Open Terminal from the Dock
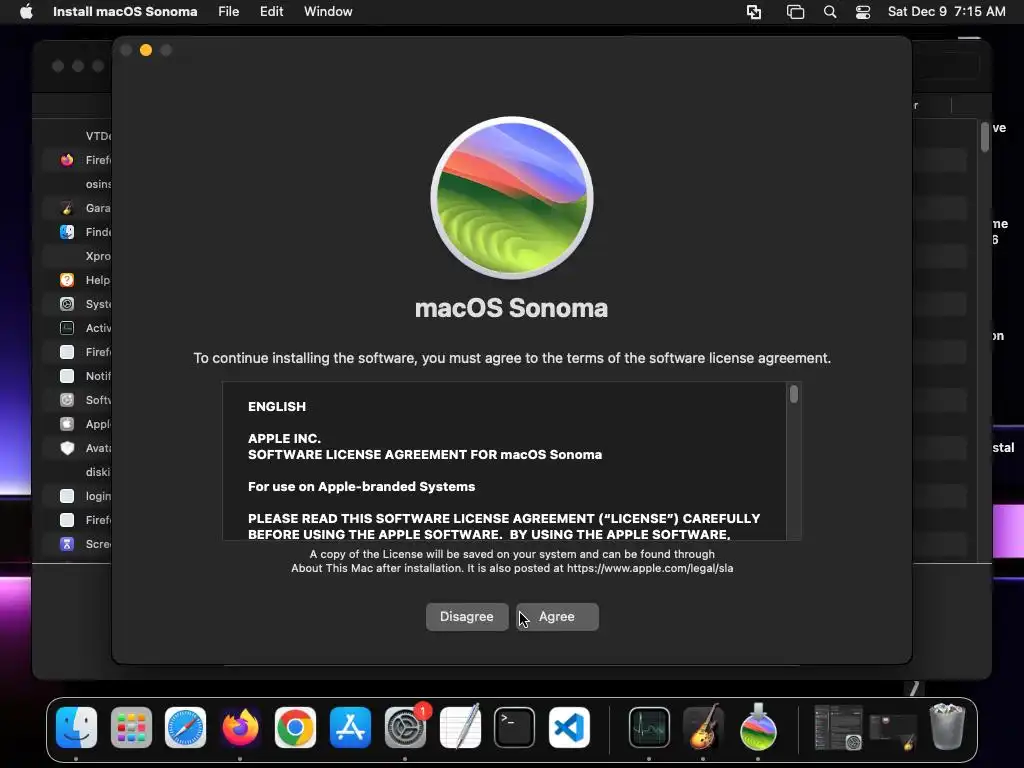This screenshot has width=1024, height=768. click(x=515, y=727)
